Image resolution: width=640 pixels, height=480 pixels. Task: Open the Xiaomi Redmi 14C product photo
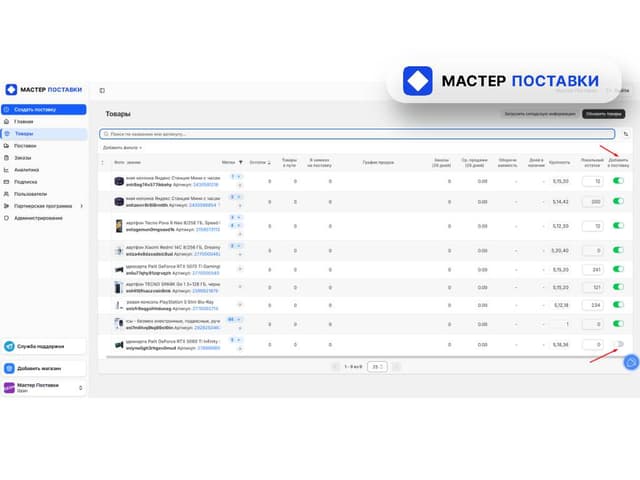pos(119,250)
